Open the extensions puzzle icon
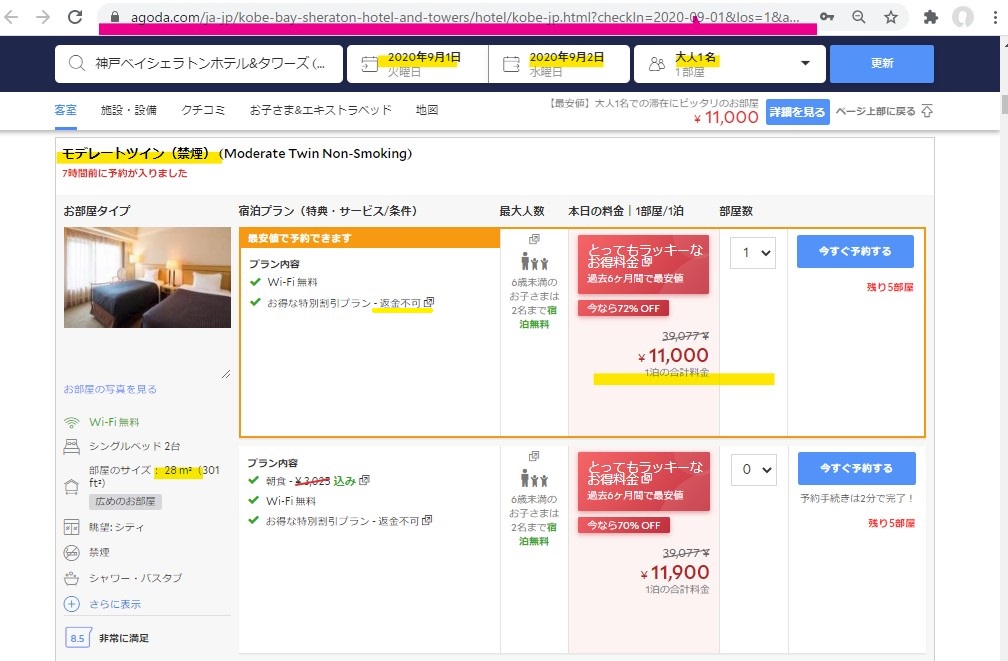 click(x=930, y=17)
